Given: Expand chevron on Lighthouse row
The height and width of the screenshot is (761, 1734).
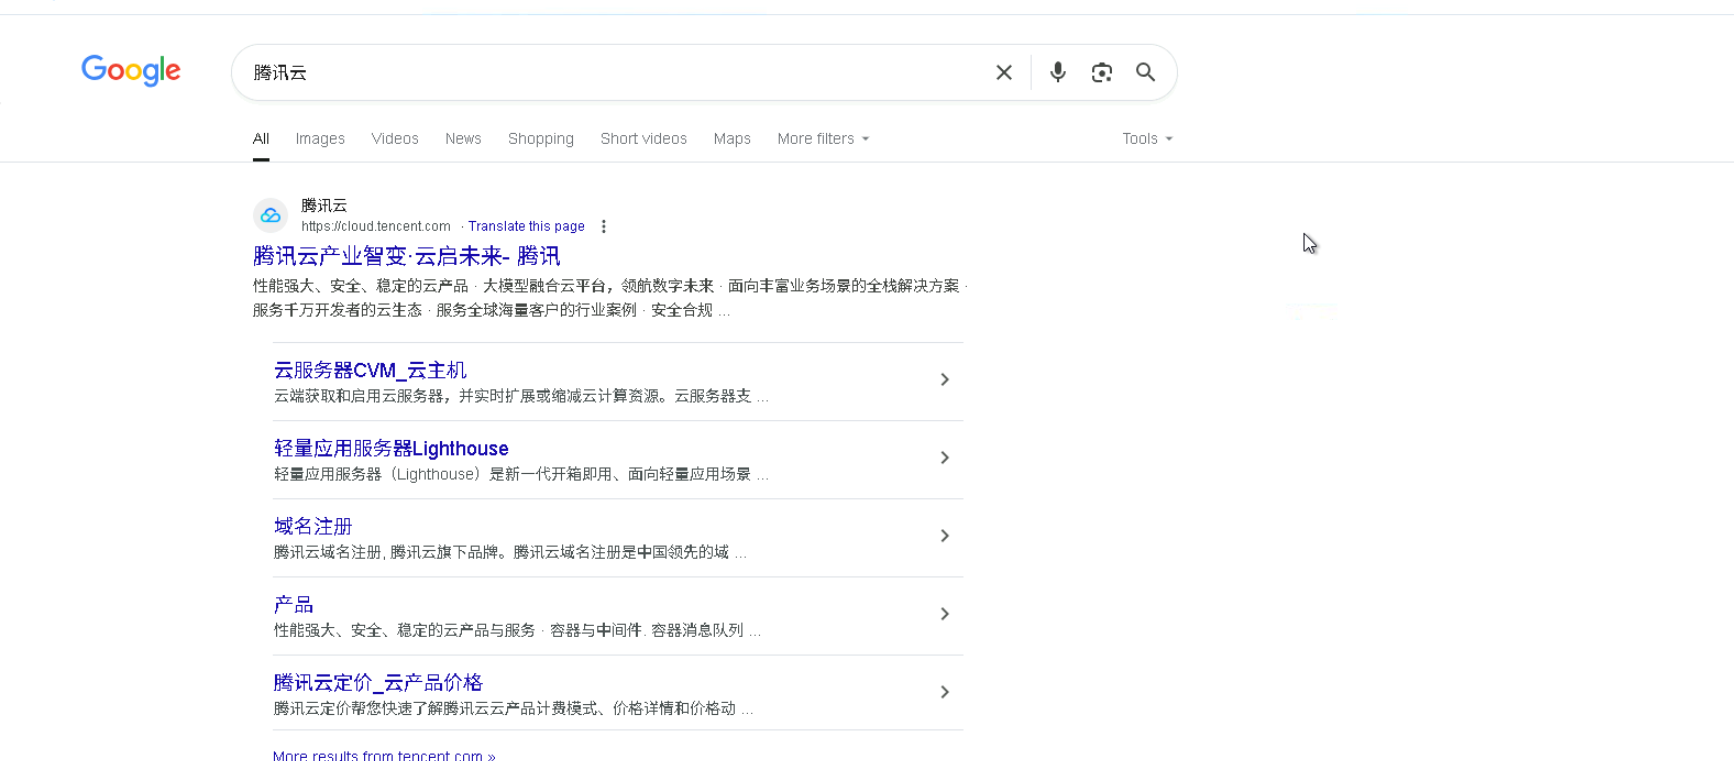Looking at the screenshot, I should click(x=945, y=457).
